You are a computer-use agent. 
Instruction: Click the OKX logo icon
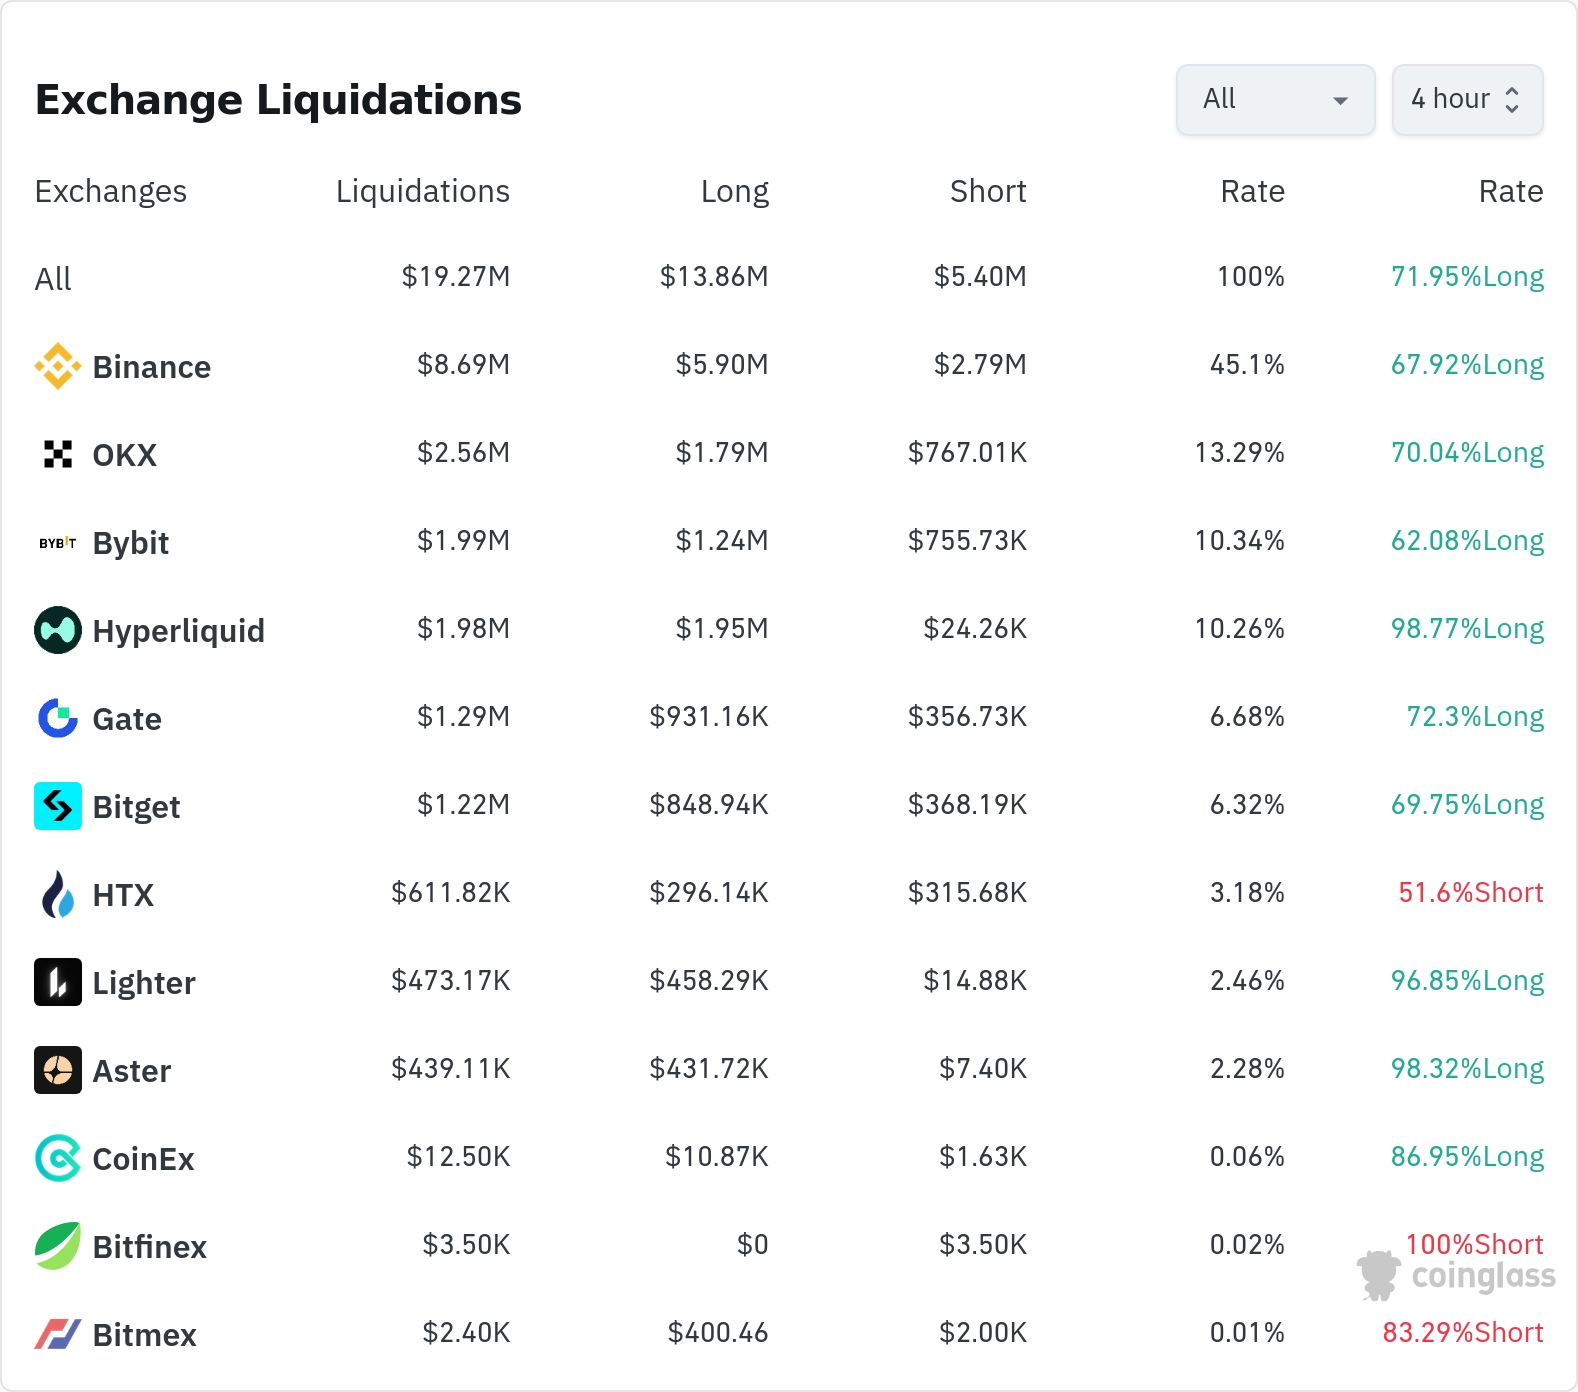click(58, 454)
